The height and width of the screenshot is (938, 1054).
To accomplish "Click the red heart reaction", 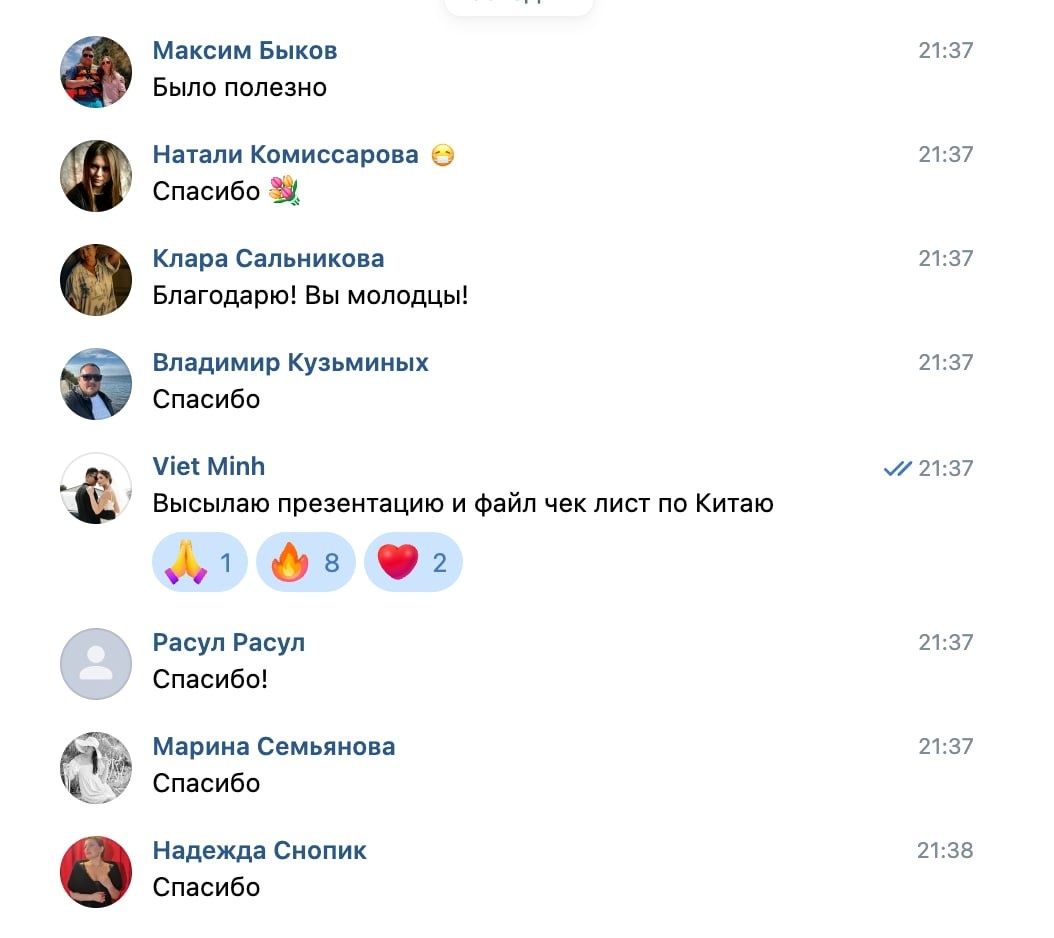I will click(x=413, y=562).
